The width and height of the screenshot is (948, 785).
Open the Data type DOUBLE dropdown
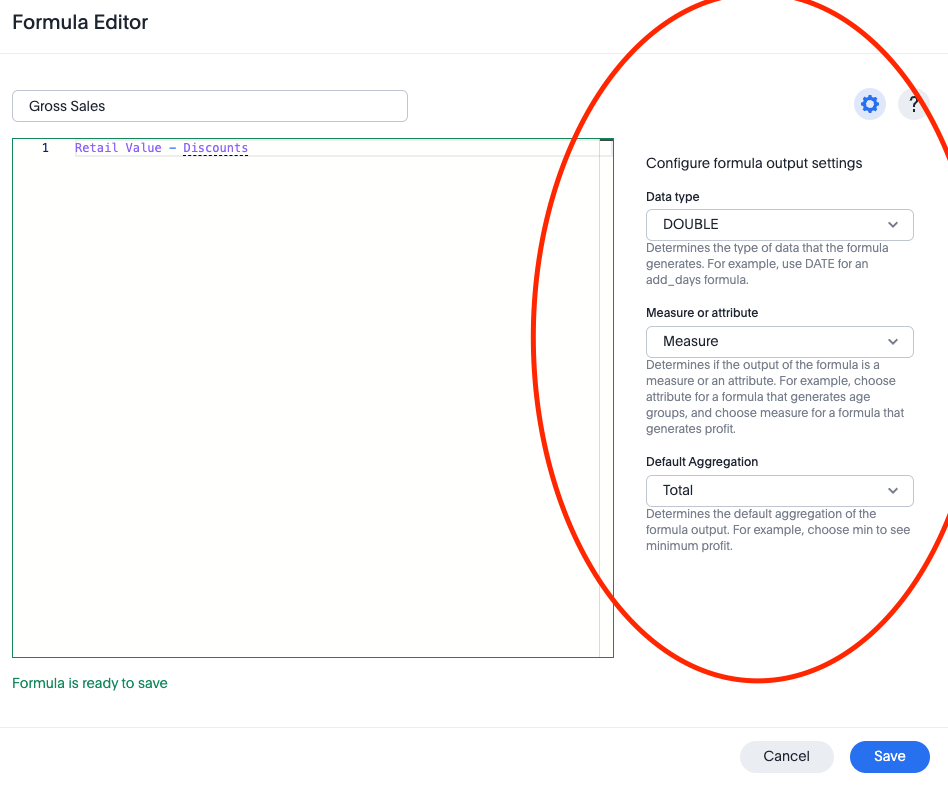[x=779, y=224]
